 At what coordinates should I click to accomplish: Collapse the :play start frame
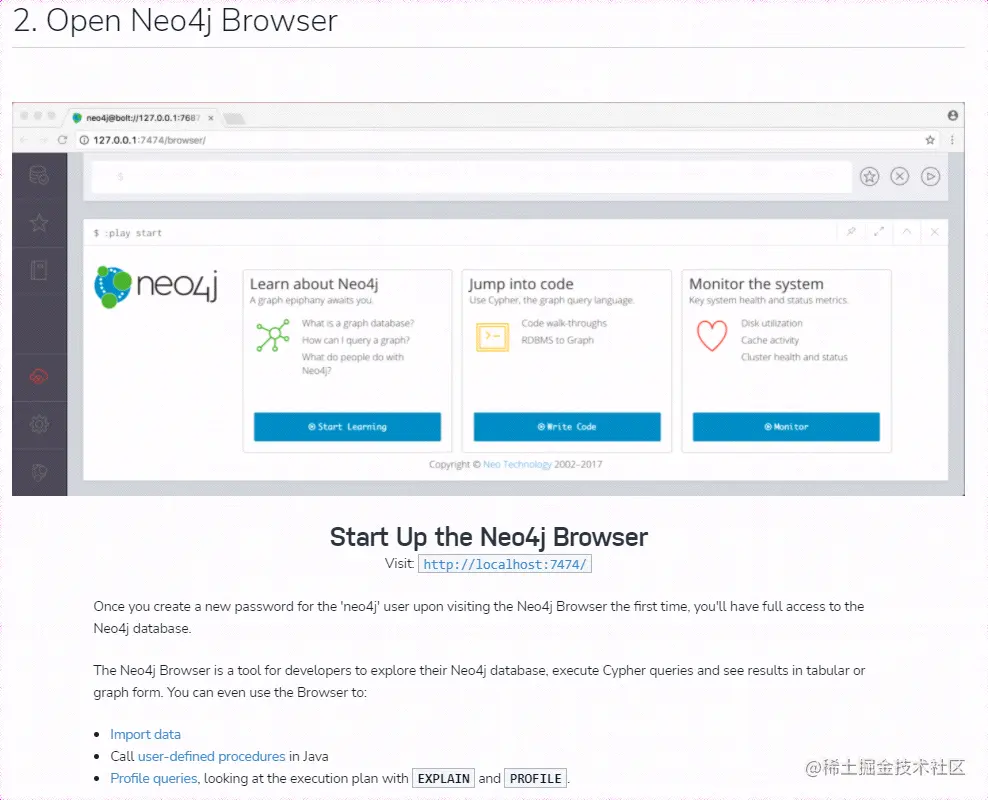(907, 232)
